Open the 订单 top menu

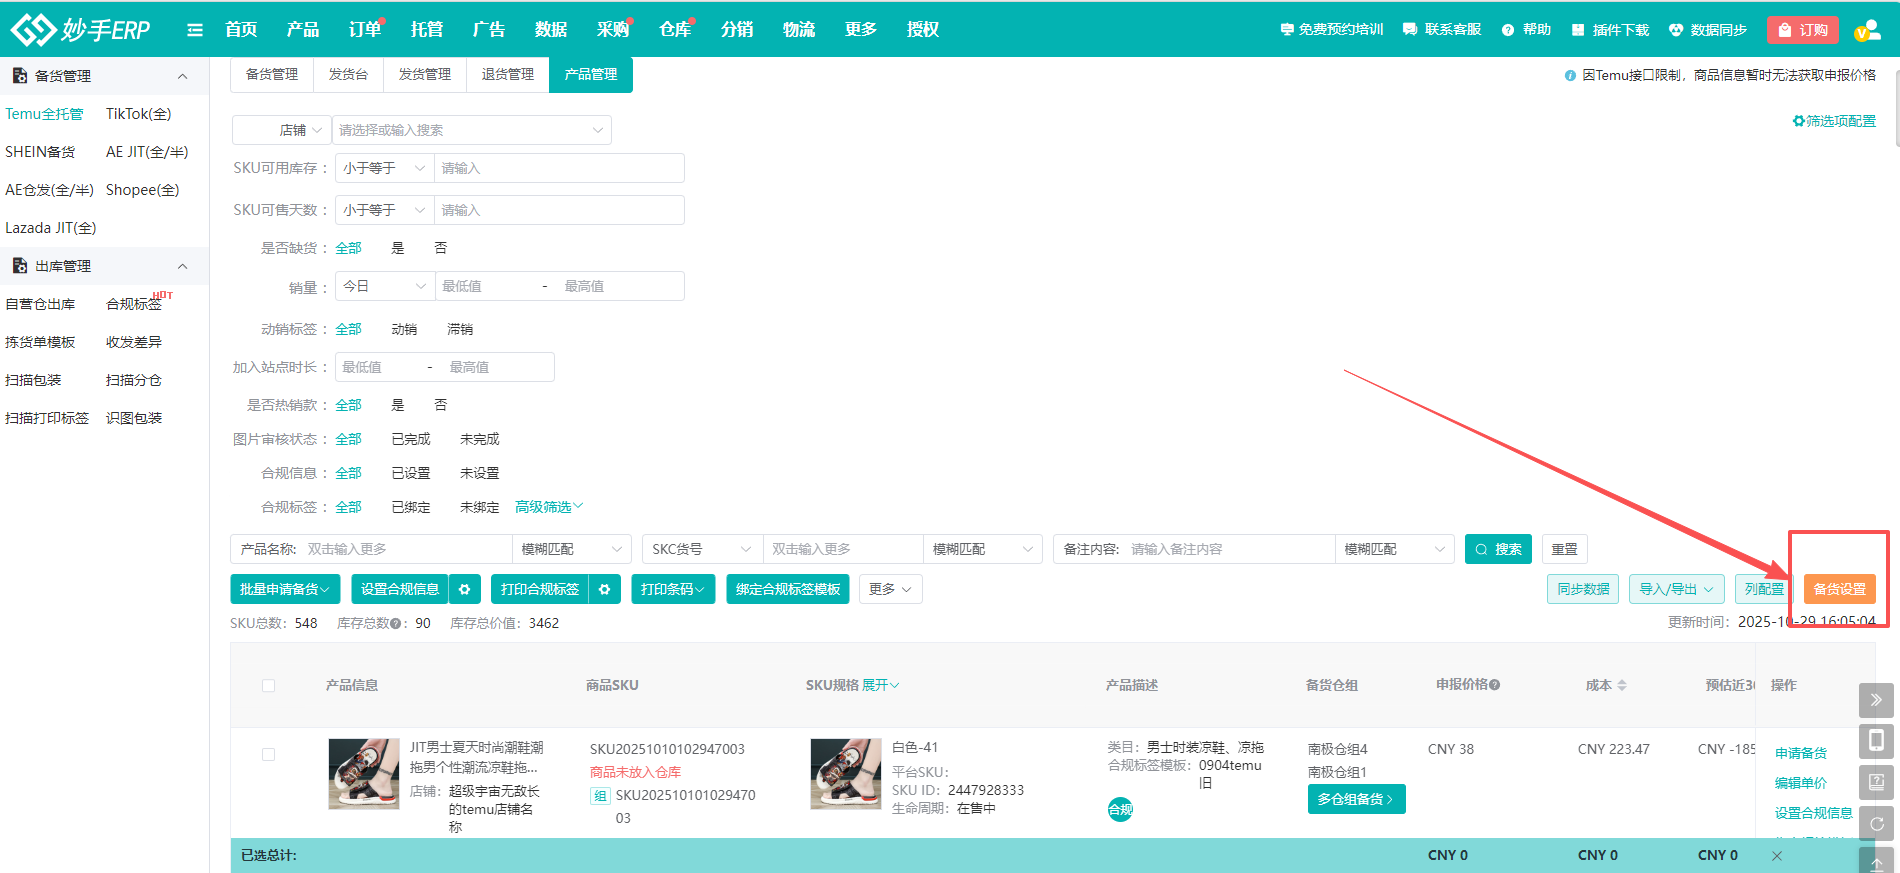365,29
